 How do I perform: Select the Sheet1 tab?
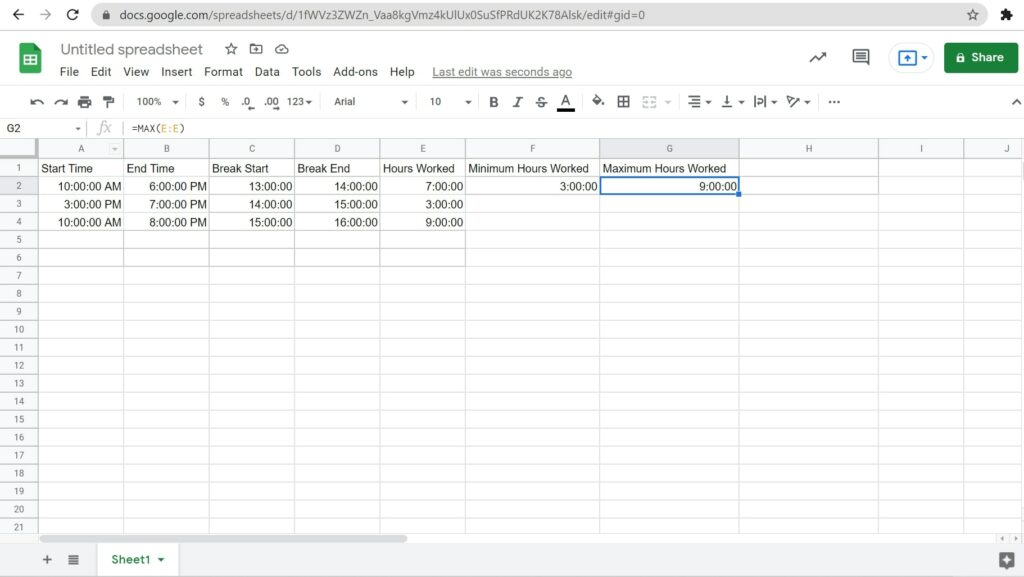pyautogui.click(x=137, y=560)
